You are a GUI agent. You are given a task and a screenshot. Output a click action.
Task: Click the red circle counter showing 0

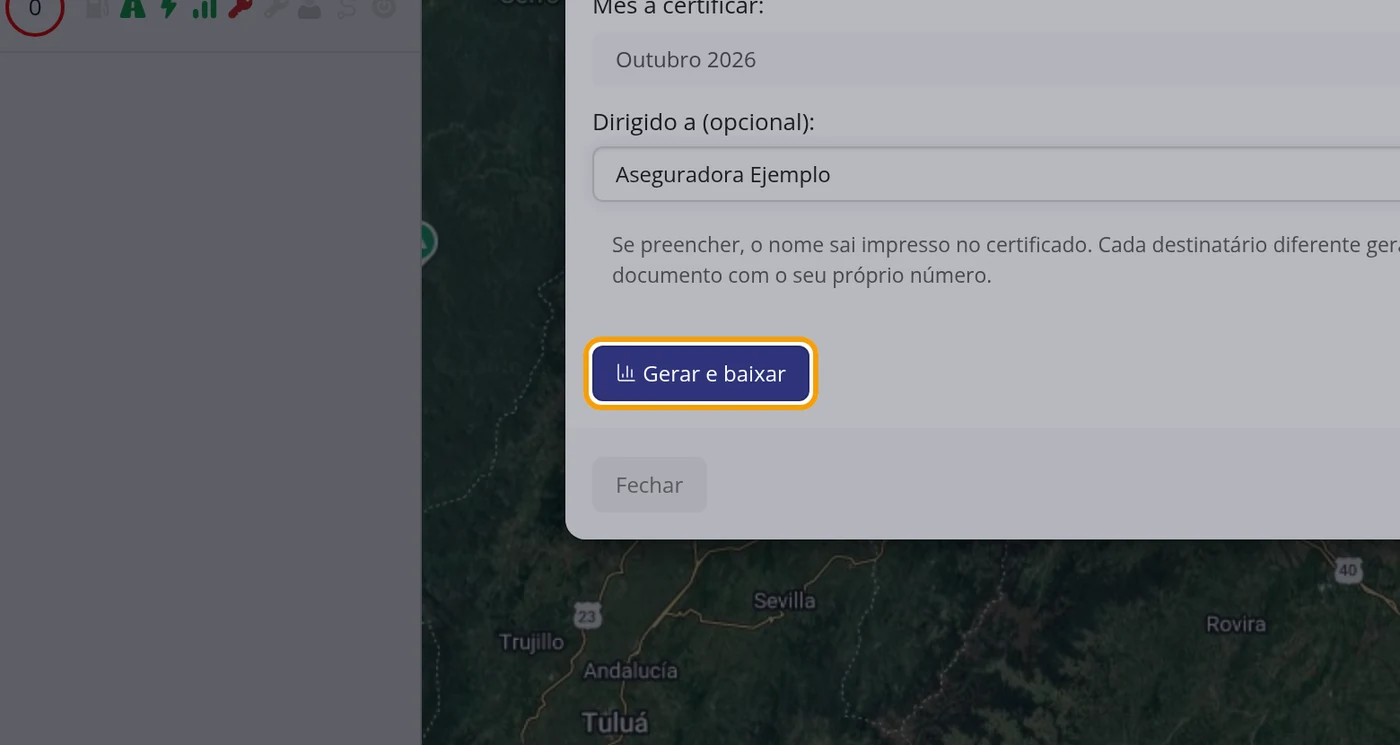coord(35,9)
